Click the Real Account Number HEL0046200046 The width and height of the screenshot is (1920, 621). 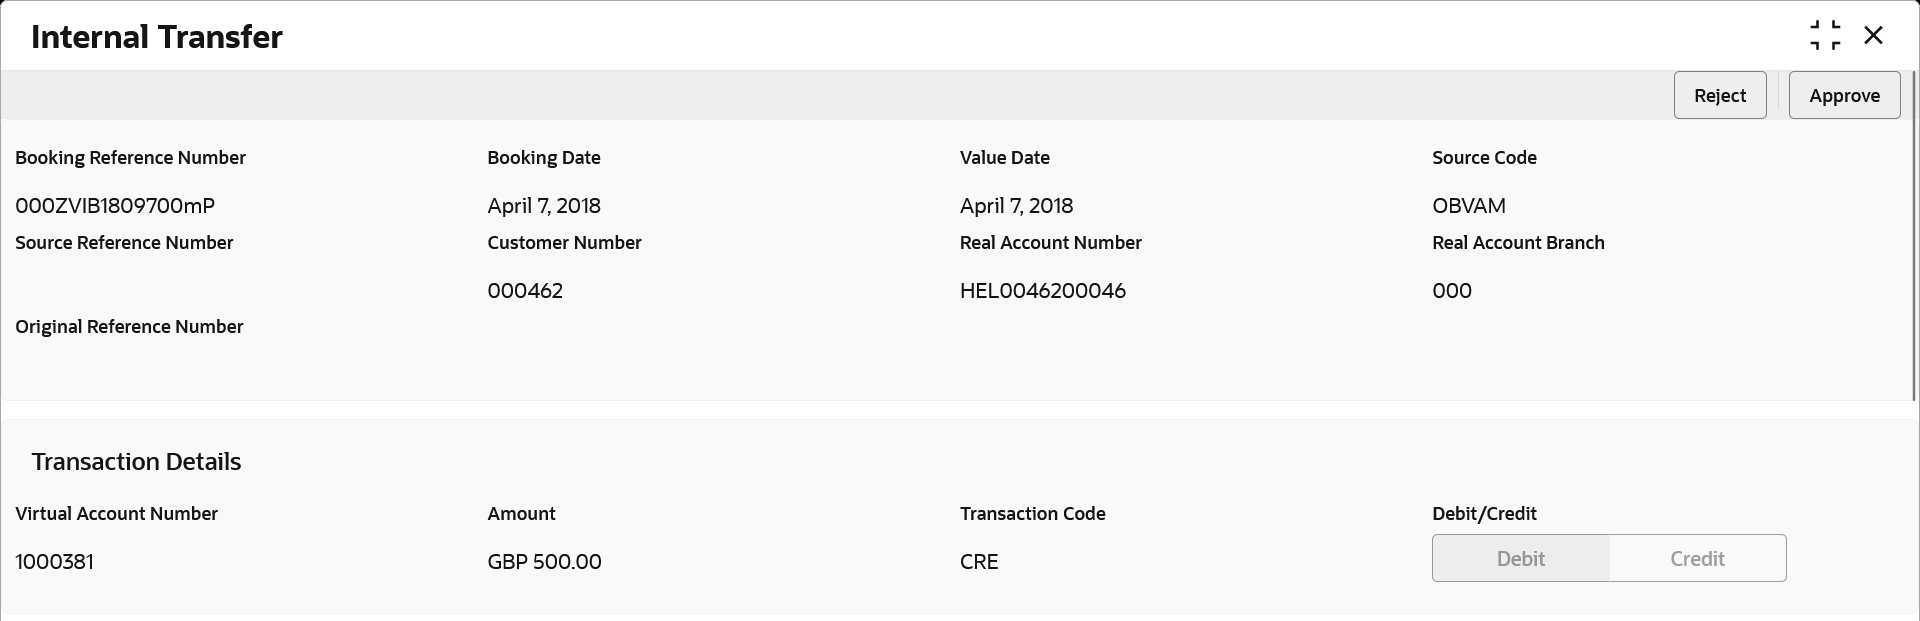coord(1043,290)
